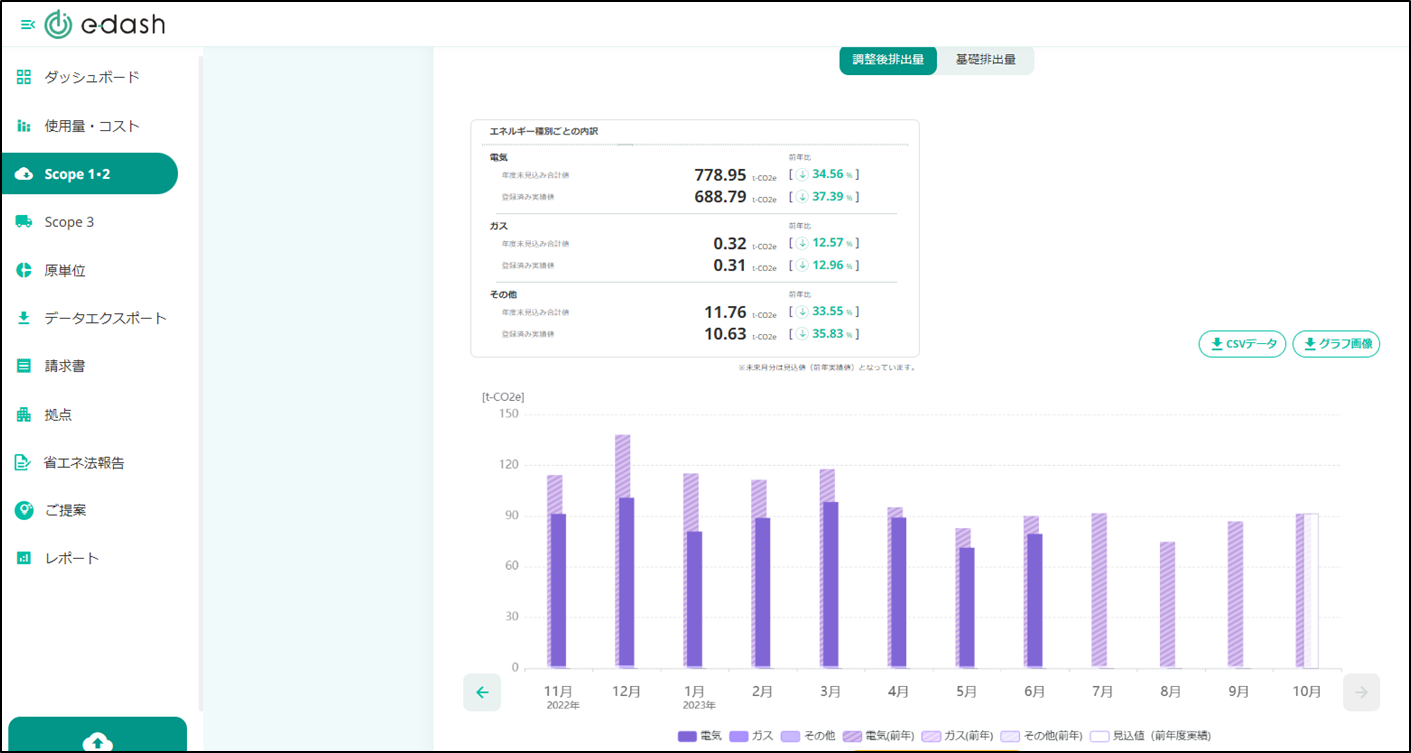The height and width of the screenshot is (753, 1411).
Task: Toggle the ガス legend series
Action: (750, 735)
